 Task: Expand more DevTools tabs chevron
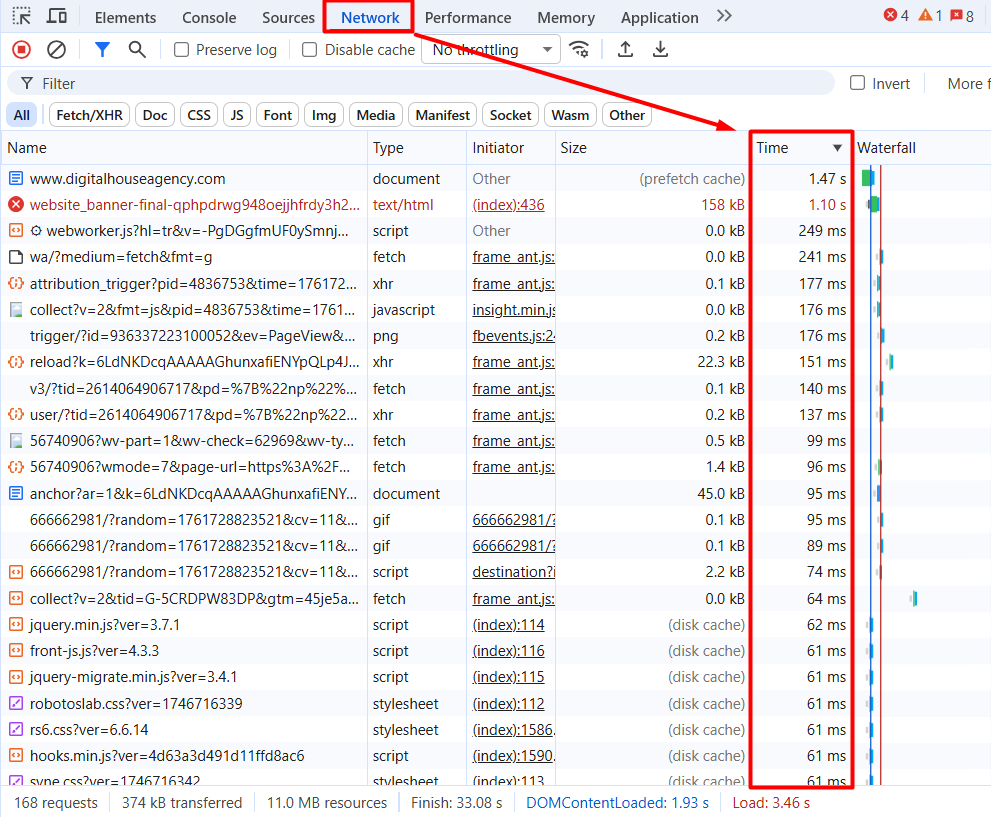[724, 16]
